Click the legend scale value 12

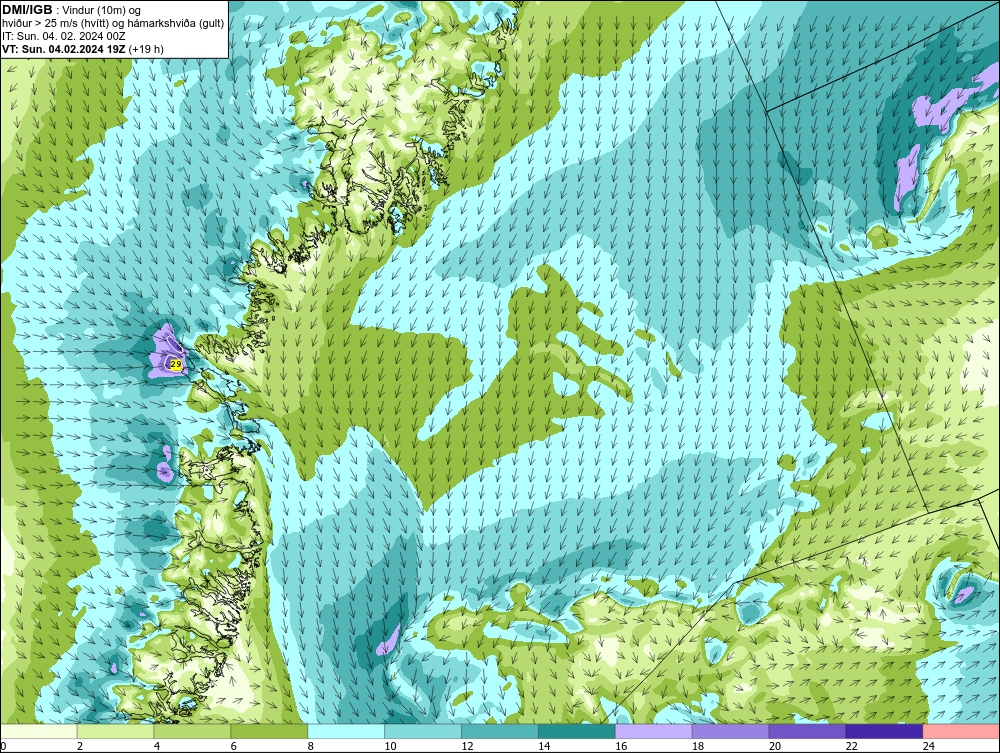(x=467, y=746)
